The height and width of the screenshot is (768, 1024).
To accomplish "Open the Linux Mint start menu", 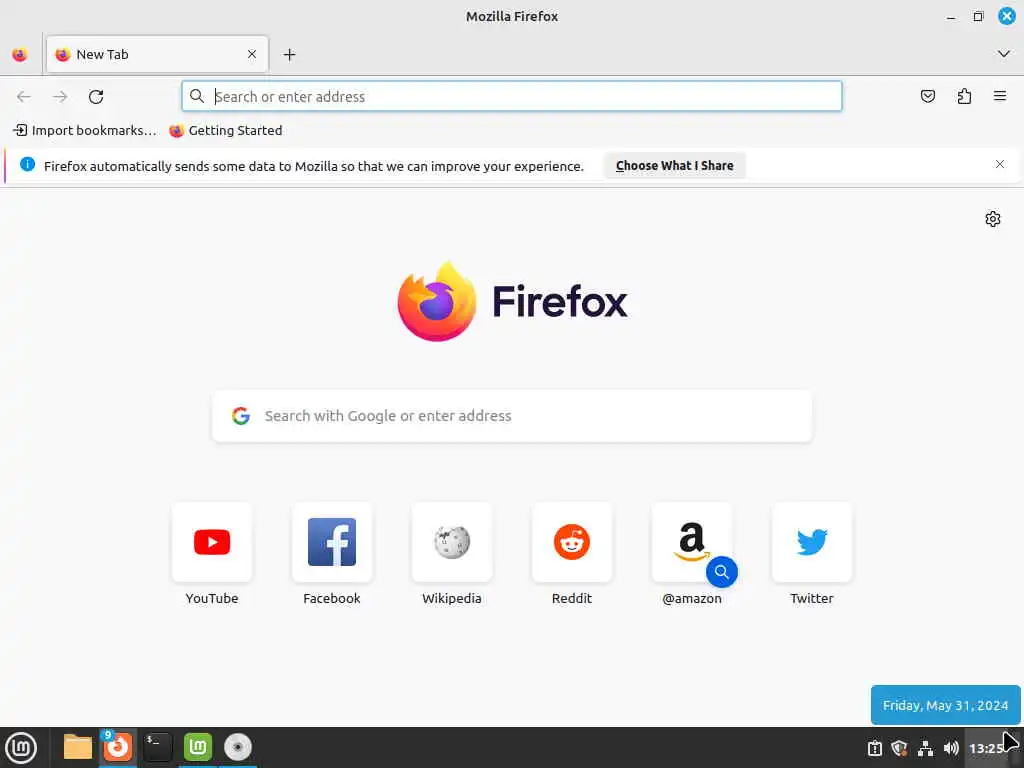I will click(21, 748).
